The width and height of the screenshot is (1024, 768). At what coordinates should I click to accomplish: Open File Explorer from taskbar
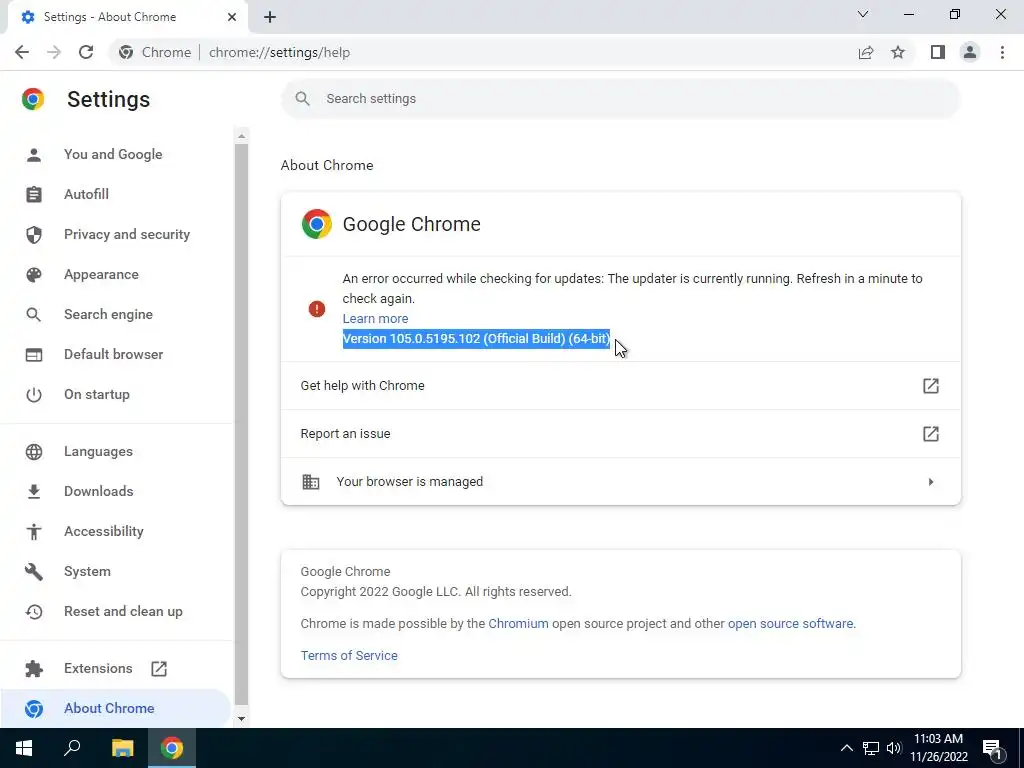(x=122, y=748)
